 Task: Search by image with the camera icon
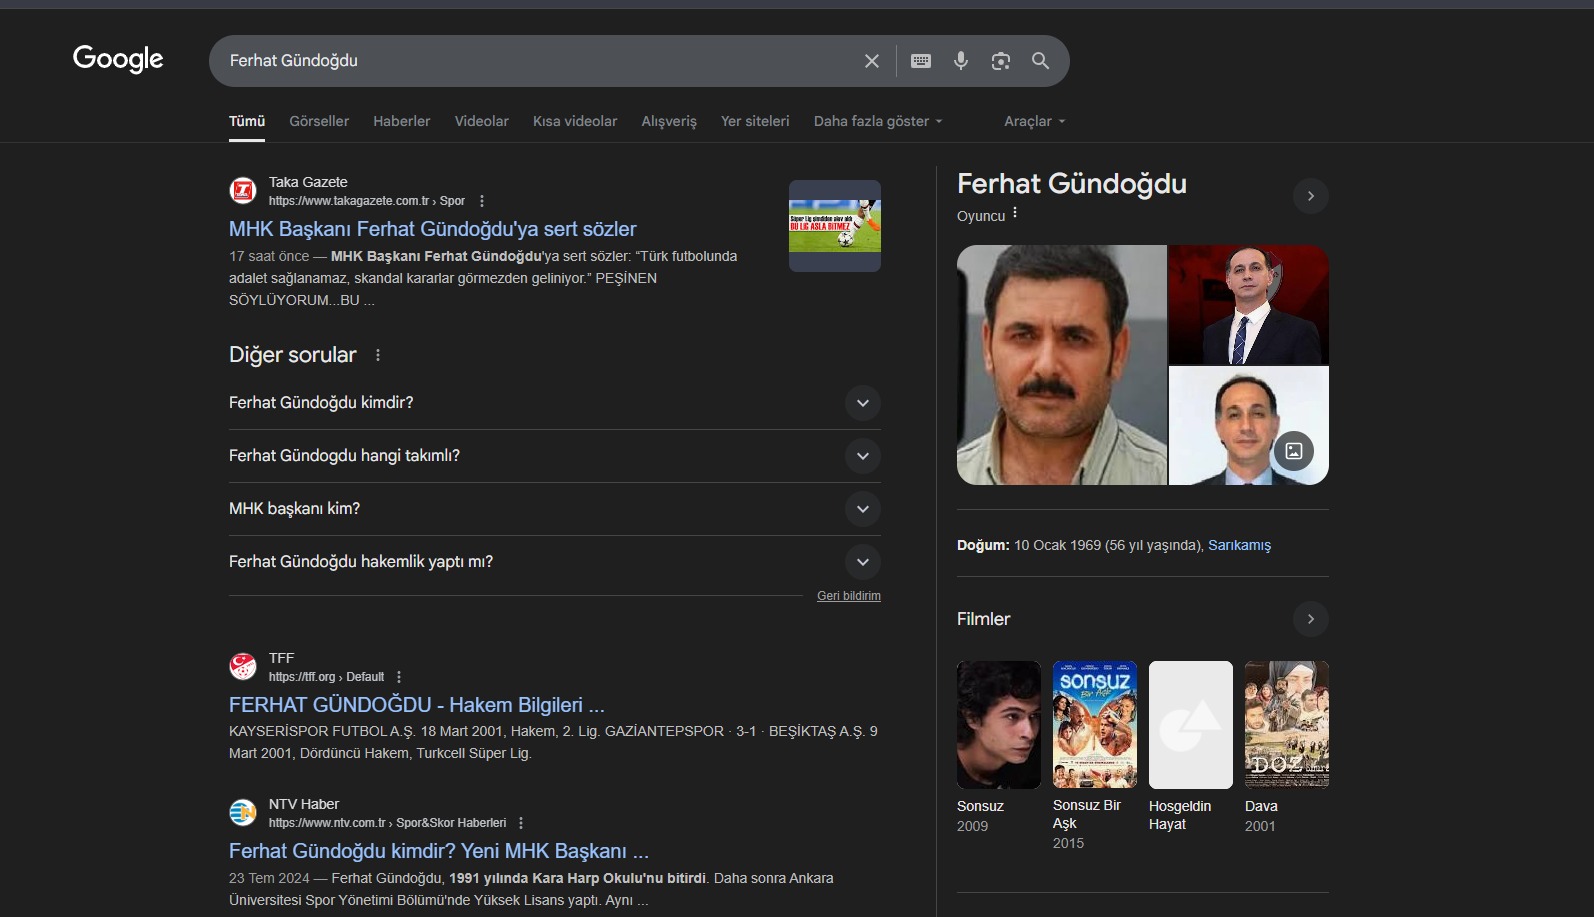point(1001,61)
